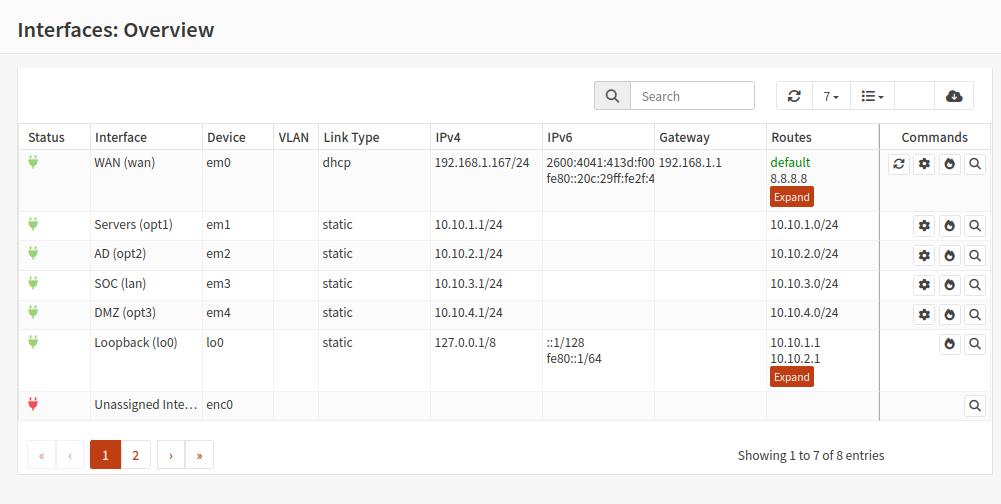This screenshot has height=504, width=1001.
Task: Open settings gear for SOC (lan)
Action: (x=925, y=285)
